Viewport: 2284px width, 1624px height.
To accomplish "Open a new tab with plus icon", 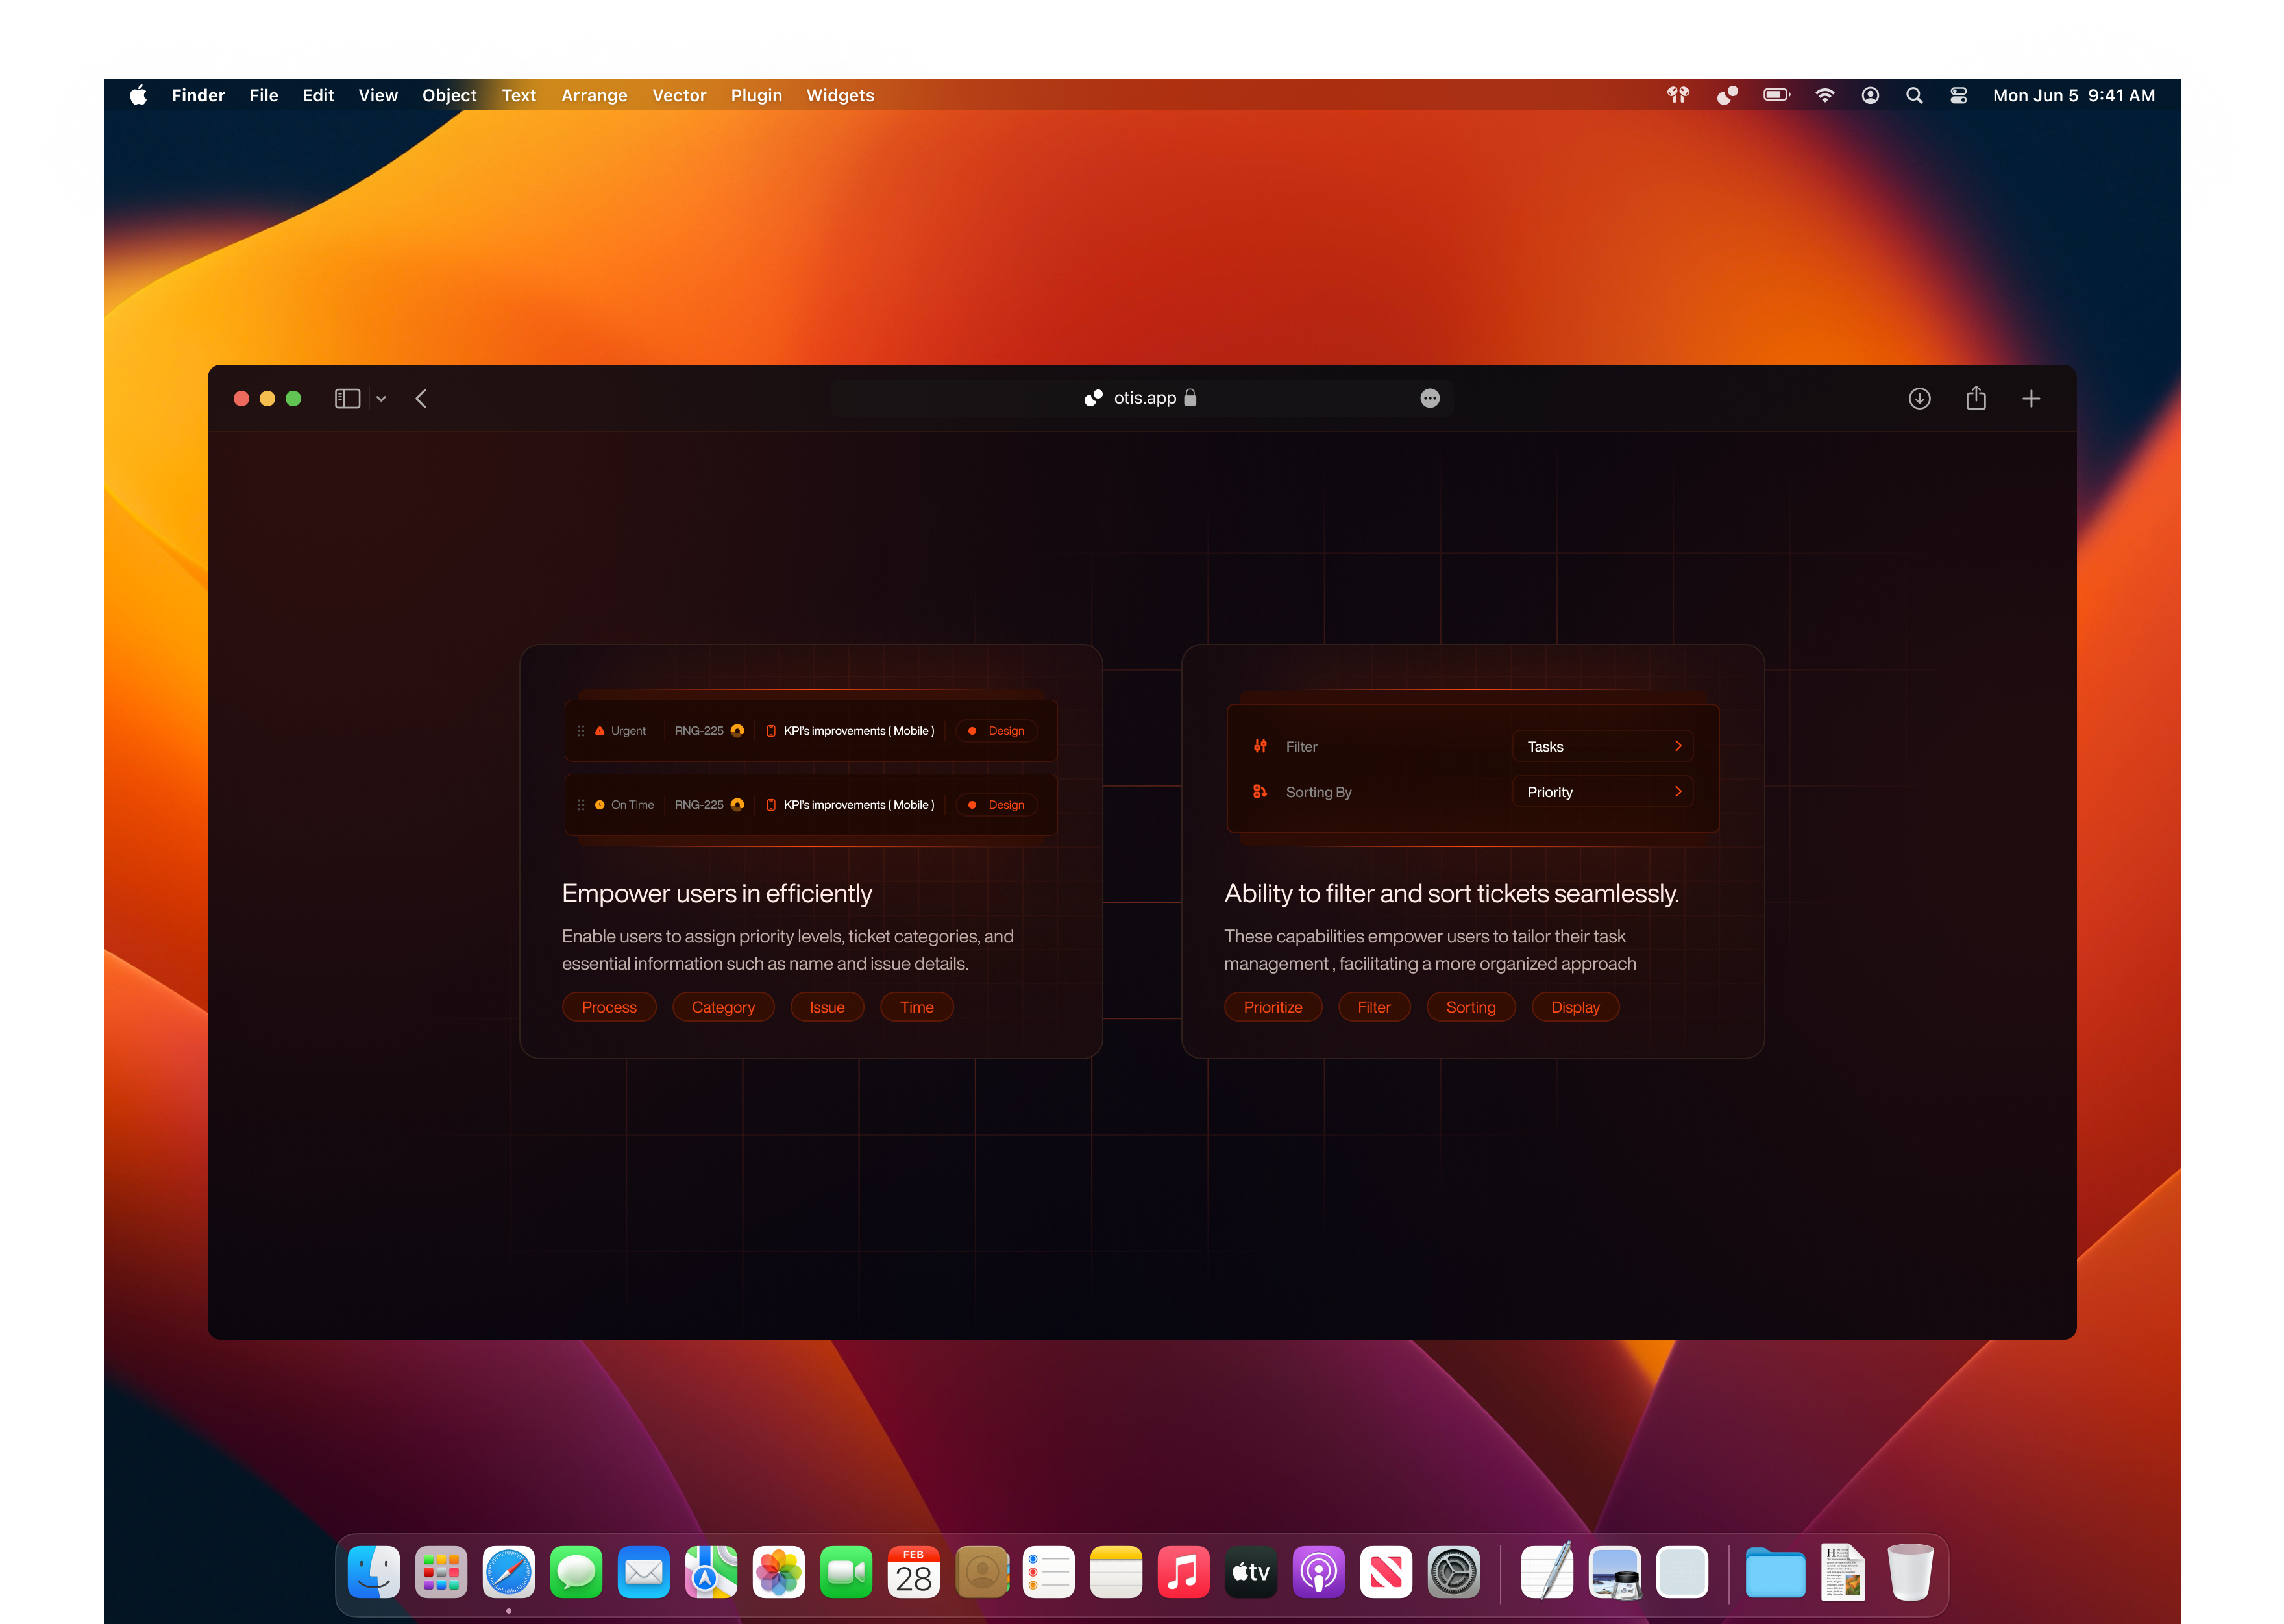I will click(x=2031, y=399).
